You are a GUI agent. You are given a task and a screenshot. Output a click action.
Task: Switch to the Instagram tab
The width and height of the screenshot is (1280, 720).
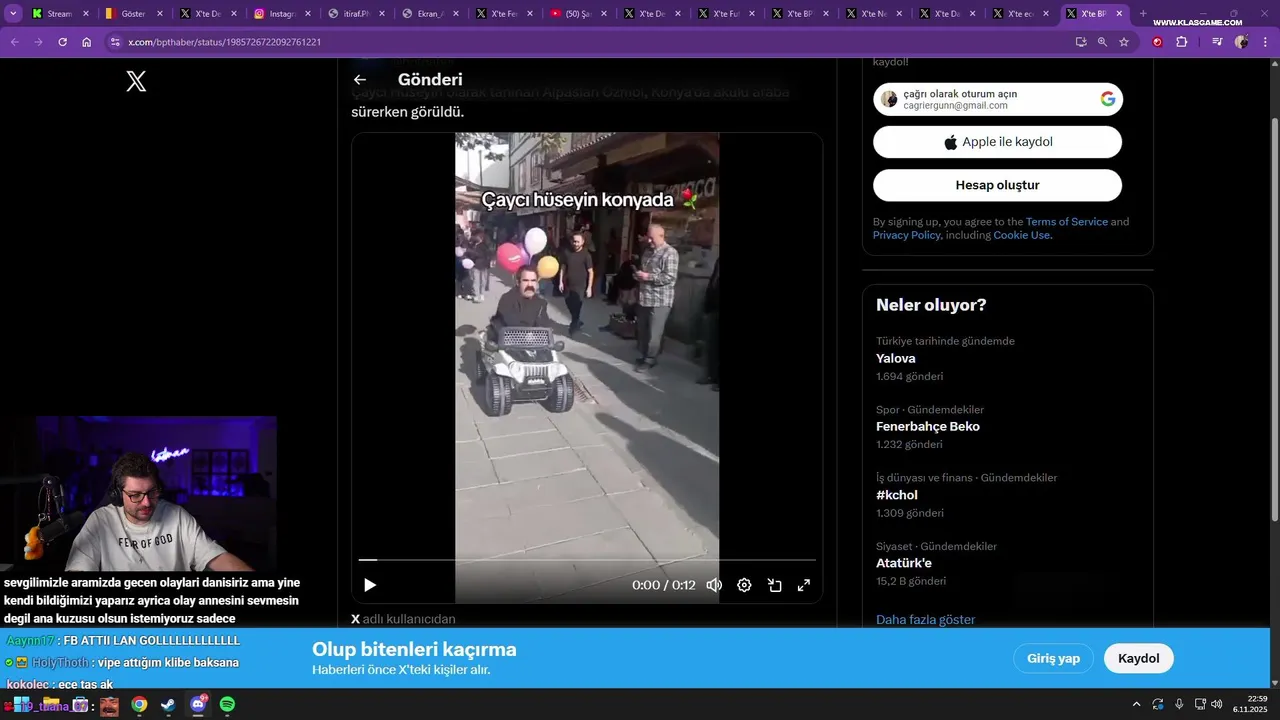coord(281,14)
